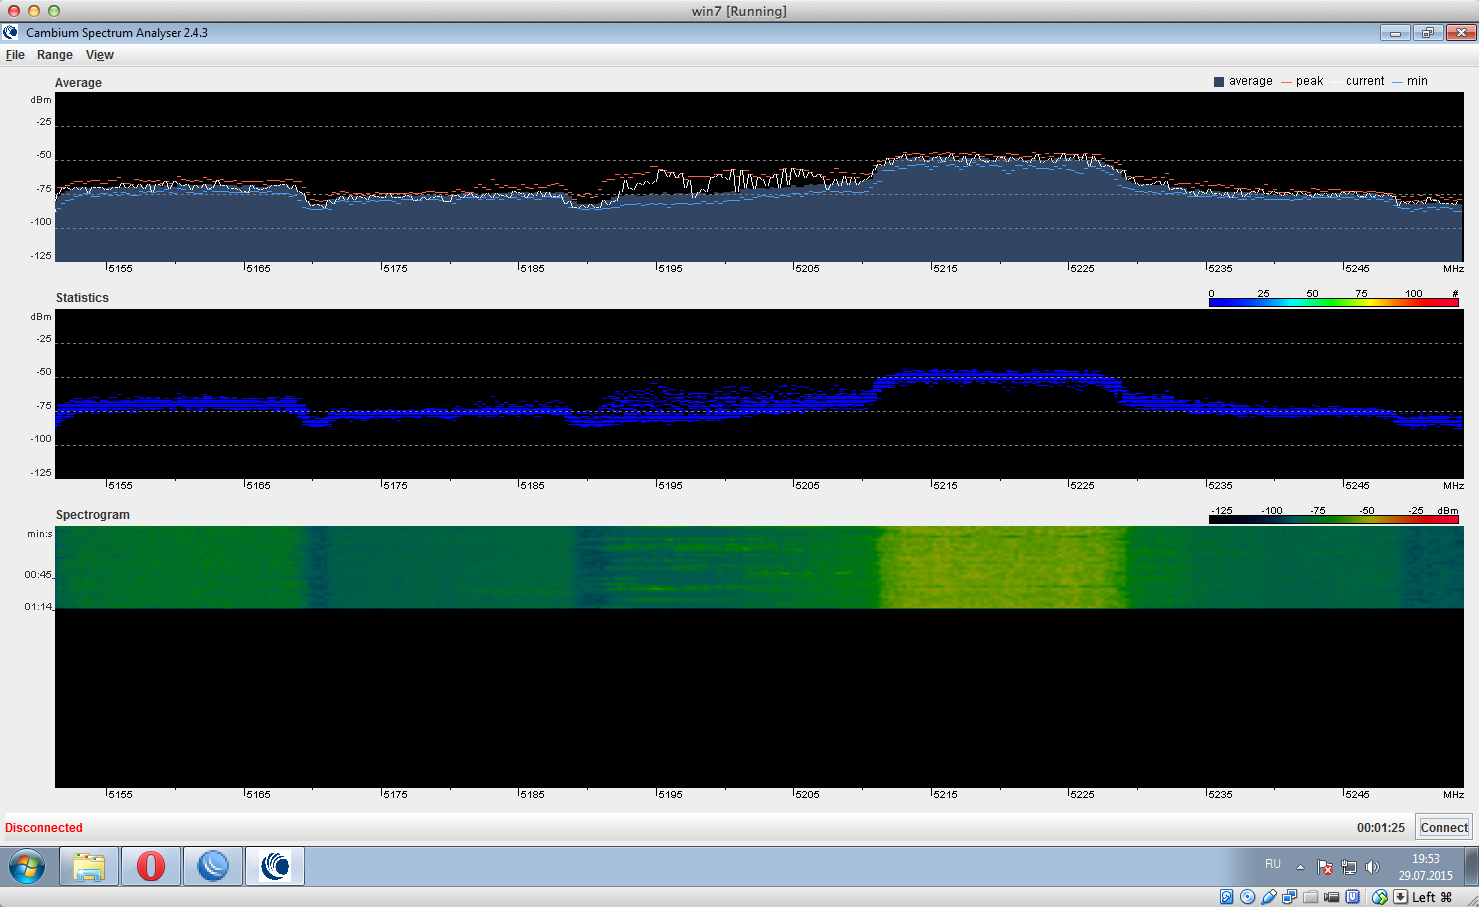Click the taskbar clock showing 19:53
The height and width of the screenshot is (907, 1479).
tap(1425, 867)
